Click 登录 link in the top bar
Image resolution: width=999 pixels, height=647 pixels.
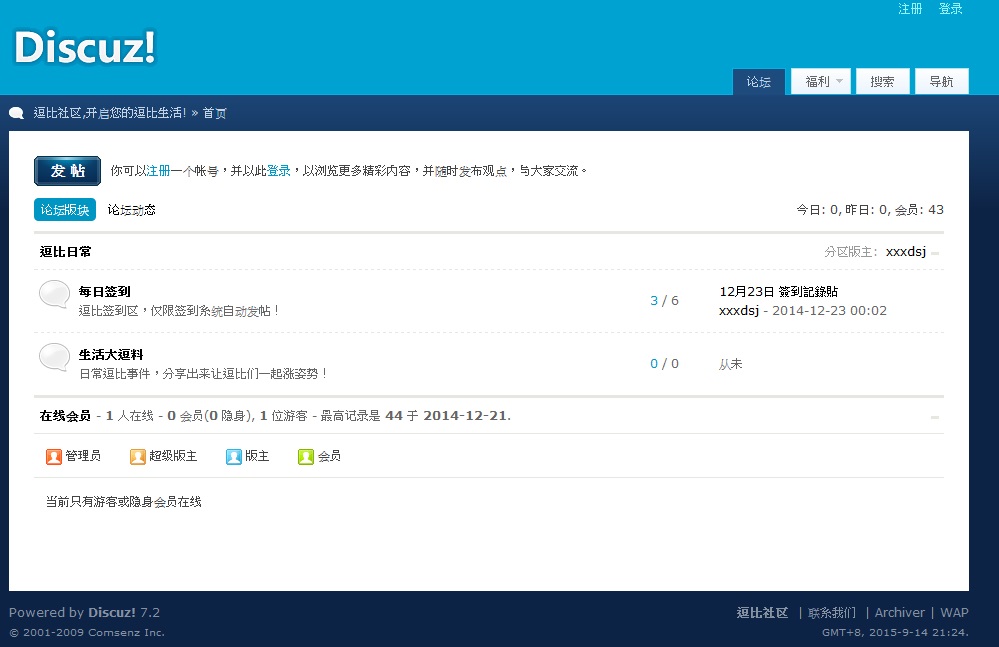pos(951,9)
